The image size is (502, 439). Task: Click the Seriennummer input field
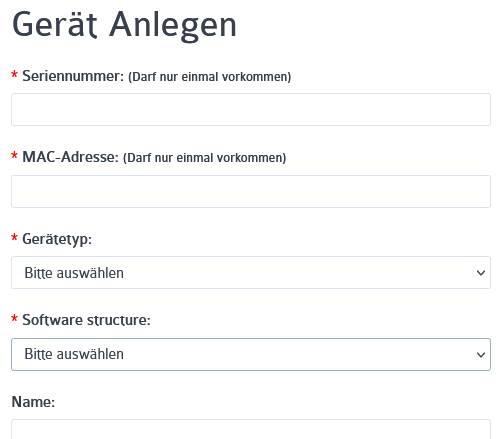point(251,110)
